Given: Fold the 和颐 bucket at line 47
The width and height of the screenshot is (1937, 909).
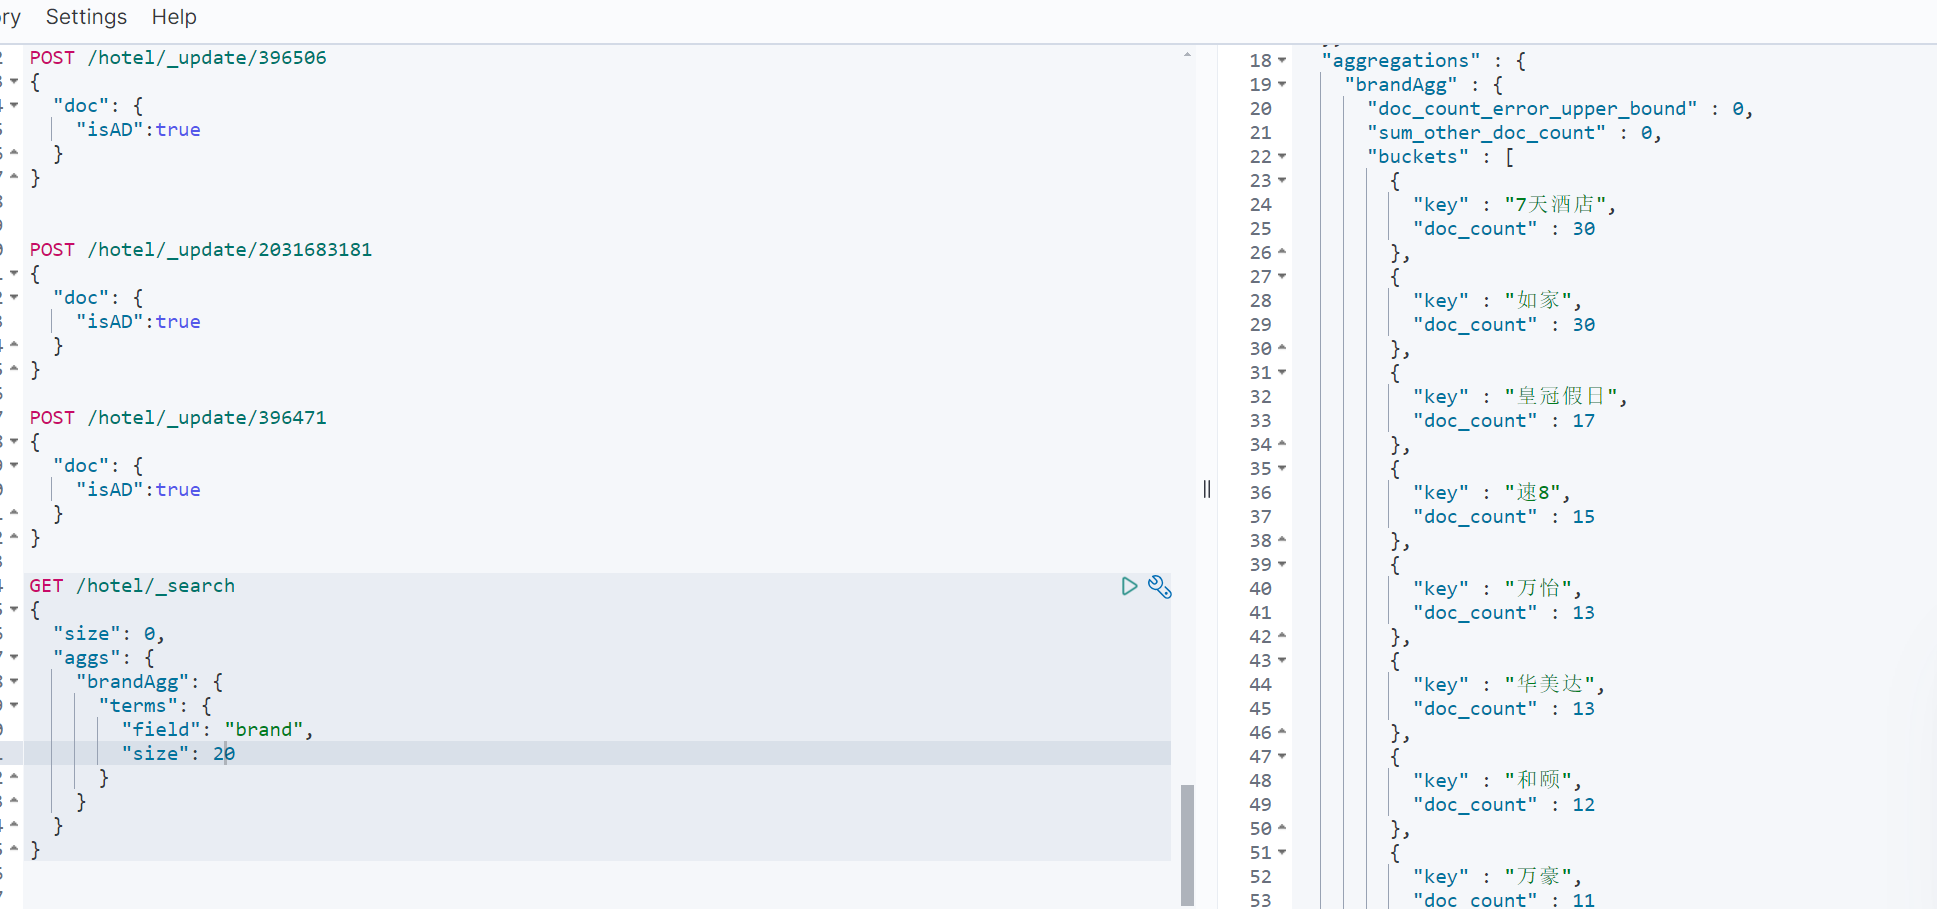Looking at the screenshot, I should pos(1282,757).
